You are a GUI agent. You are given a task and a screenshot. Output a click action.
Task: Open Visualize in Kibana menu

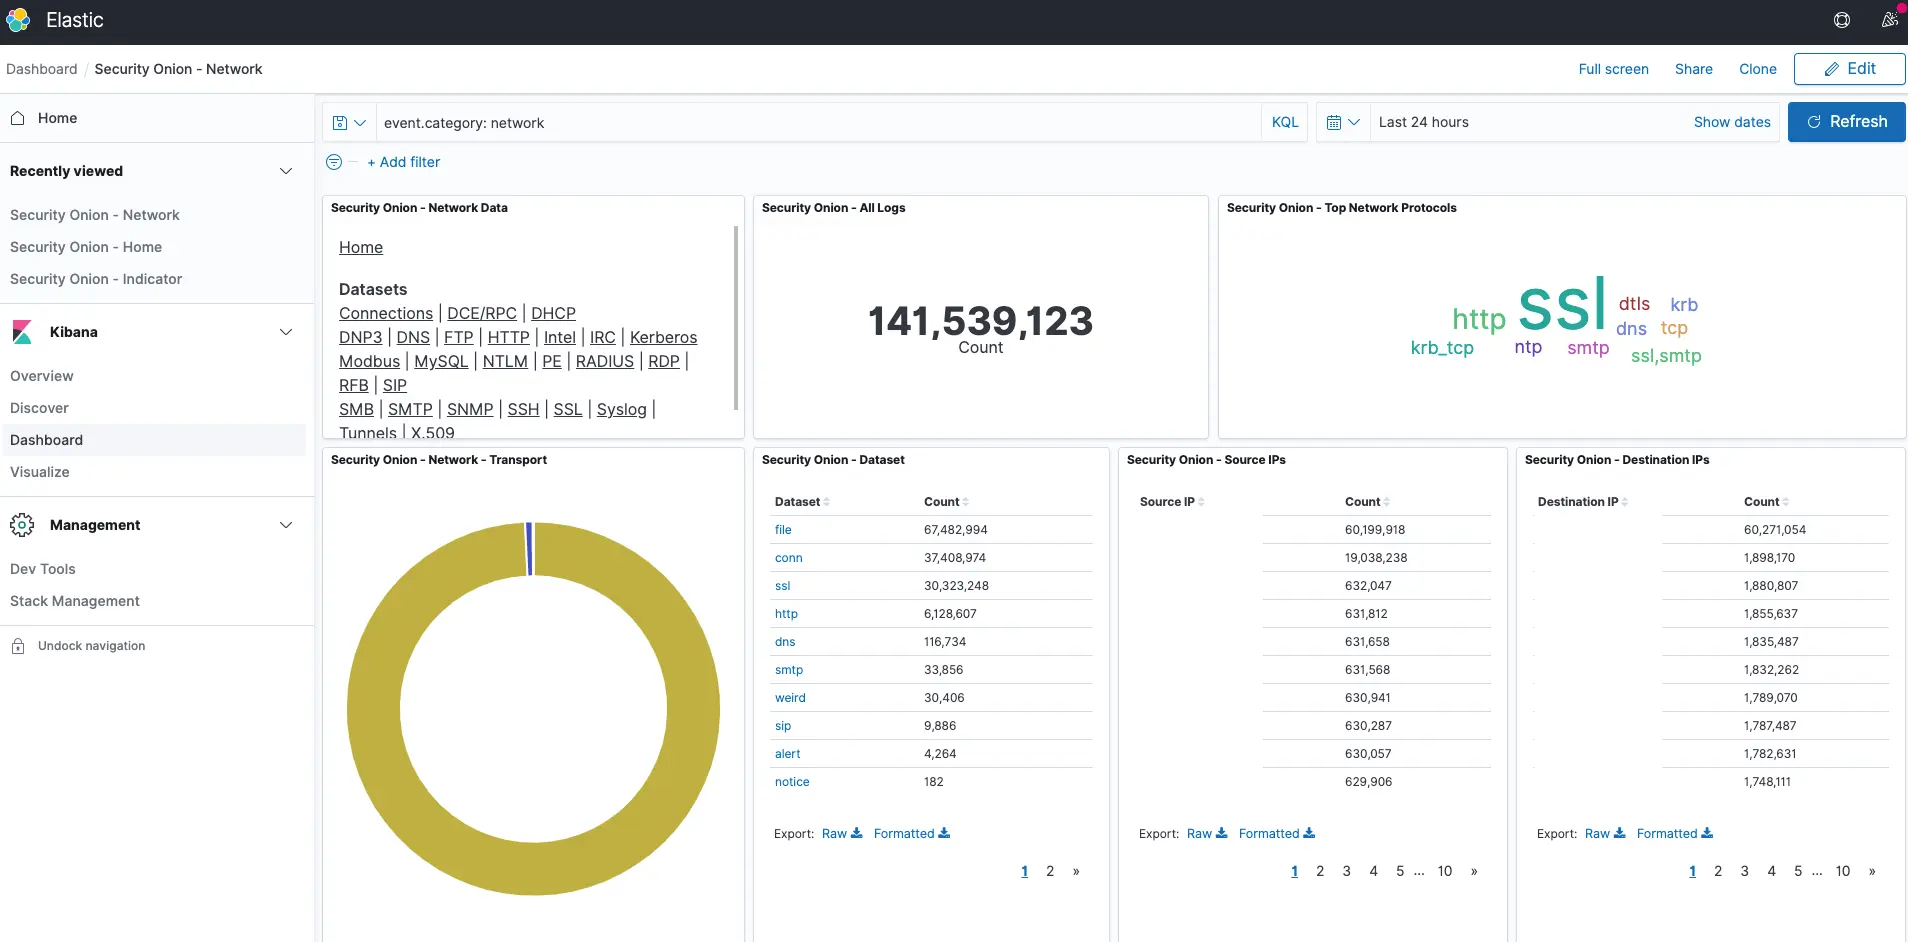click(40, 472)
